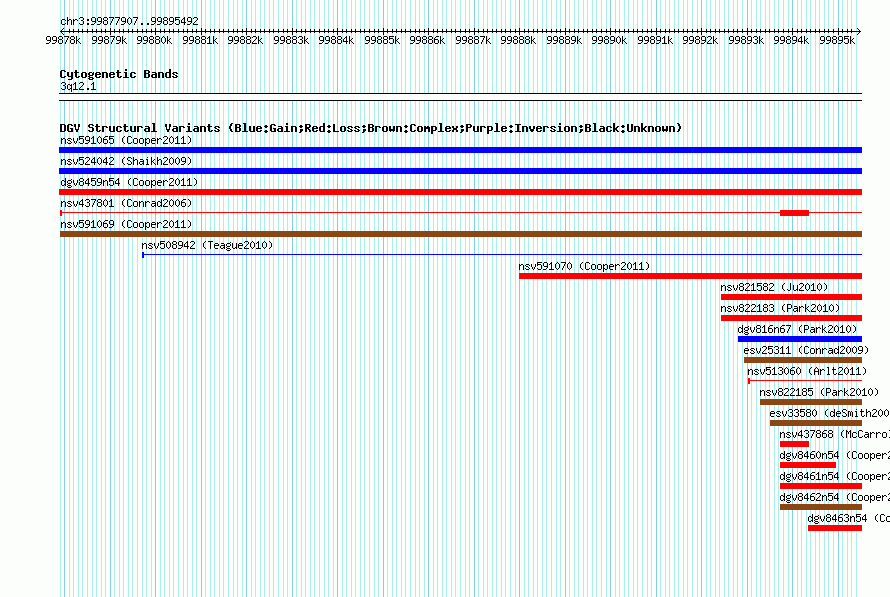
Task: Open nsv437868 (McCarroll) label
Action: pyautogui.click(x=834, y=434)
